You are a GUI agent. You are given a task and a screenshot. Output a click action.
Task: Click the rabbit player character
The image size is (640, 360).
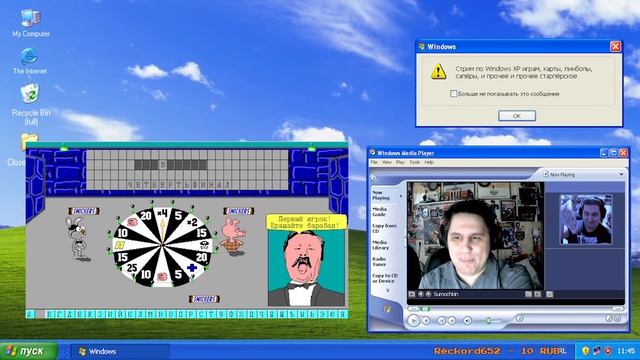tap(77, 239)
